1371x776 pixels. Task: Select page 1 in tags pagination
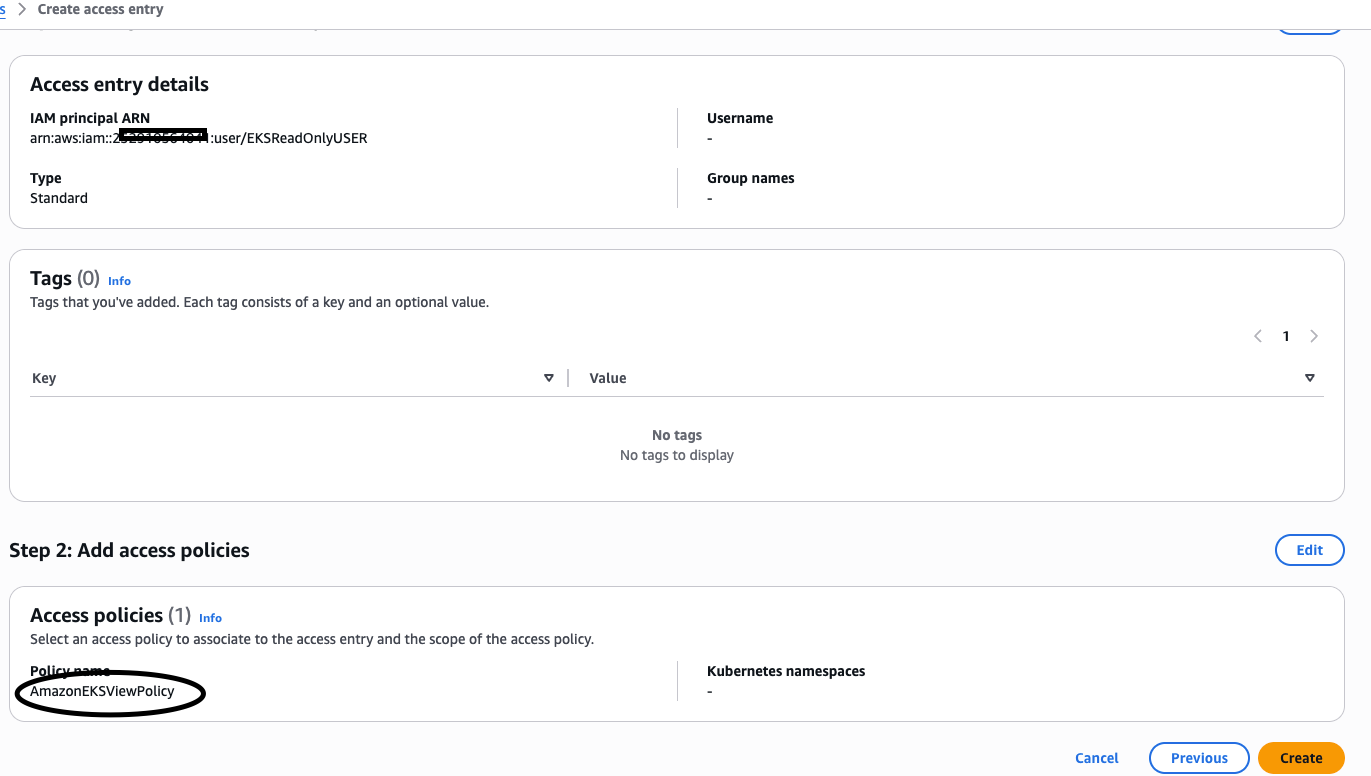click(x=1286, y=336)
